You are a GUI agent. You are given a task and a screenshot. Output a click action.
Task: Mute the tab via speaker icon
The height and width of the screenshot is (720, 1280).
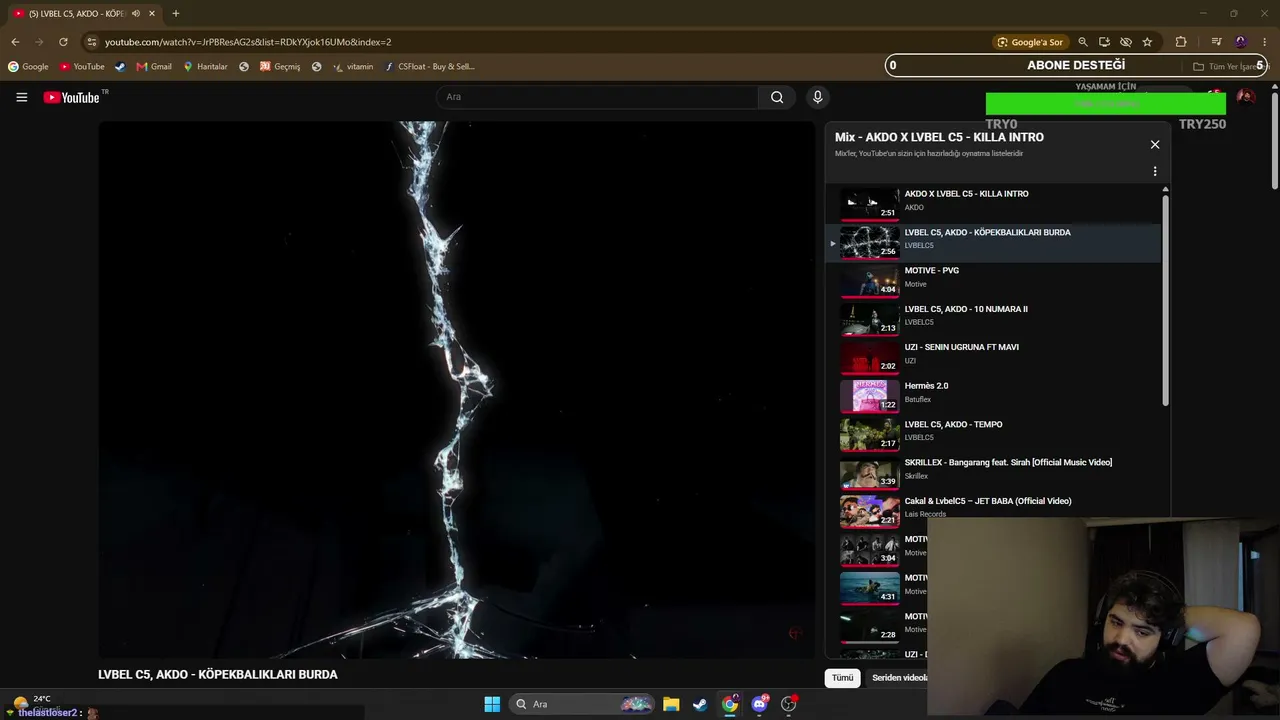pyautogui.click(x=136, y=14)
